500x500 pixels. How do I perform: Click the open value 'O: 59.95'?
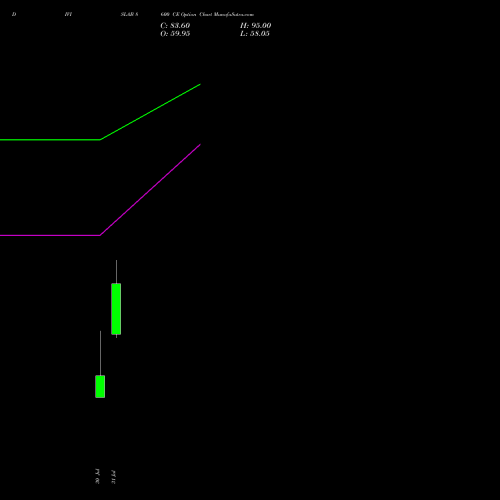(x=175, y=34)
